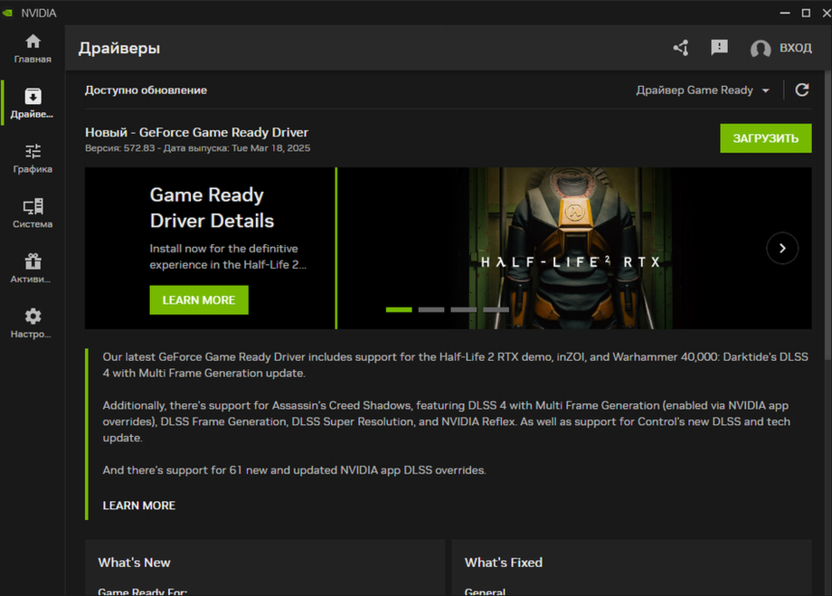
Task: Click the green LEARN MORE banner button
Action: (x=199, y=300)
